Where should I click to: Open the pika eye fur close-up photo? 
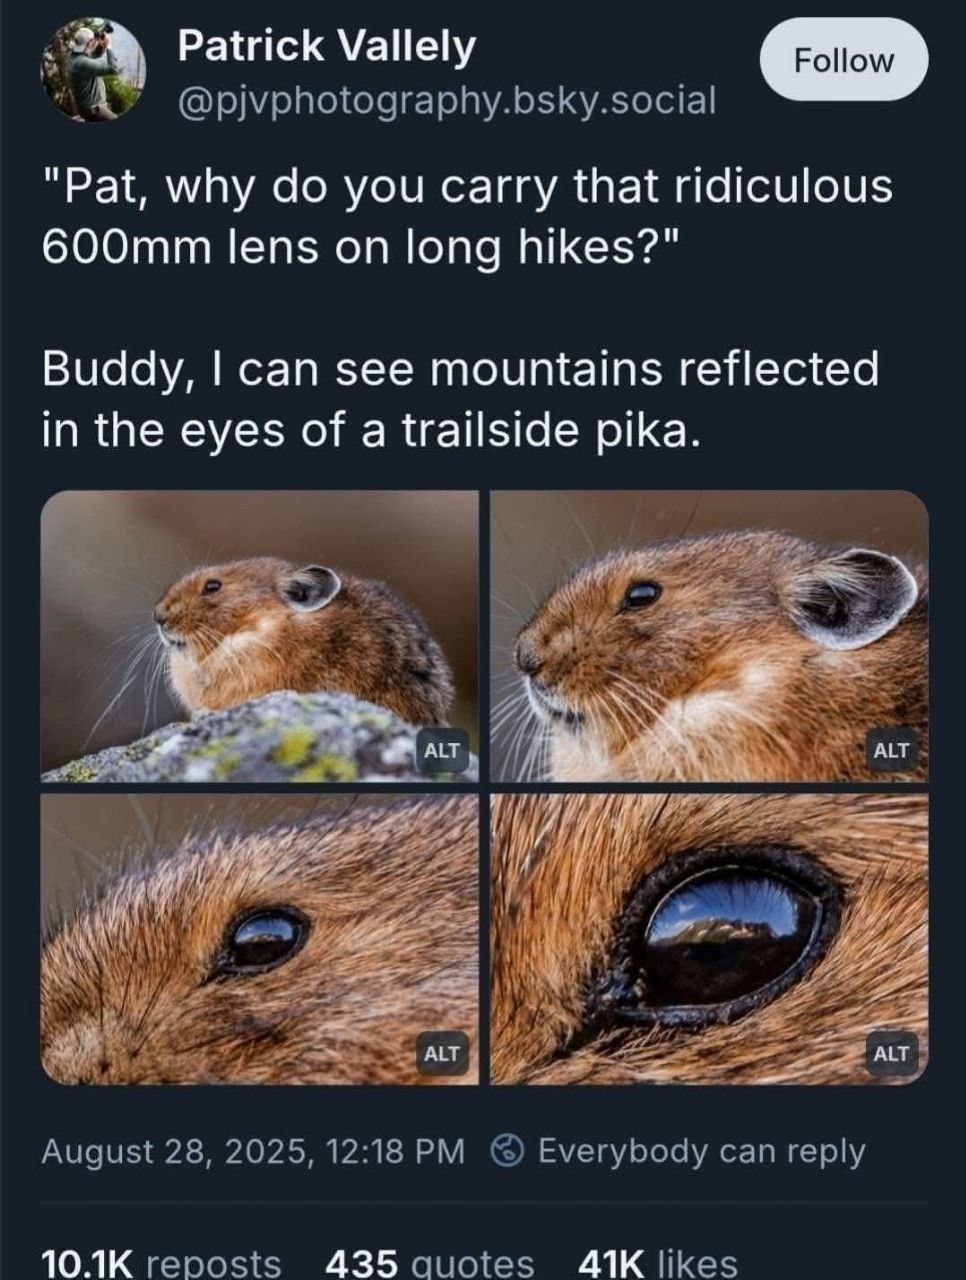point(260,939)
